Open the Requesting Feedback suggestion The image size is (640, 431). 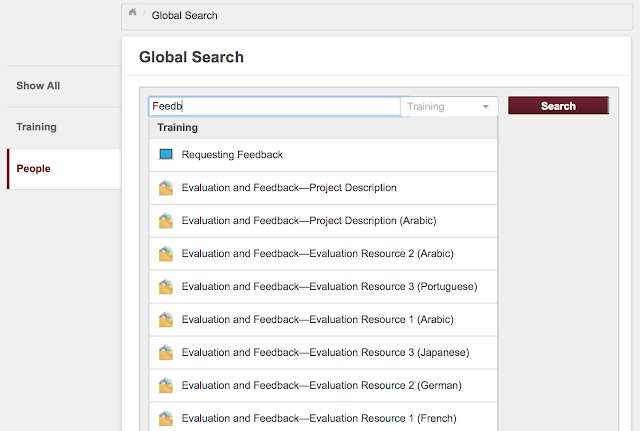pyautogui.click(x=232, y=155)
